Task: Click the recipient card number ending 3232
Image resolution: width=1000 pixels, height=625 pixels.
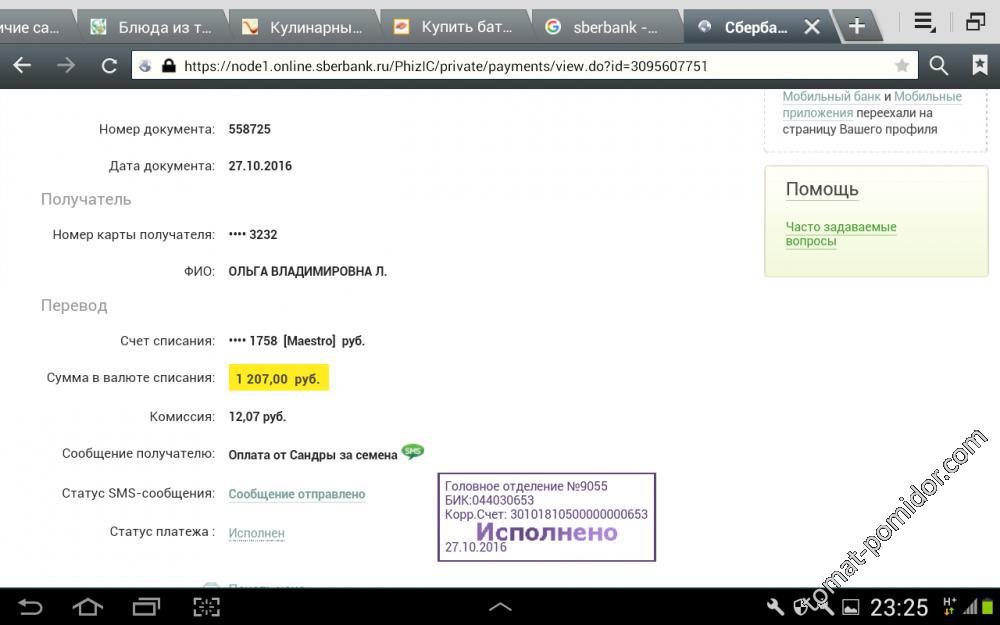Action: (x=253, y=234)
